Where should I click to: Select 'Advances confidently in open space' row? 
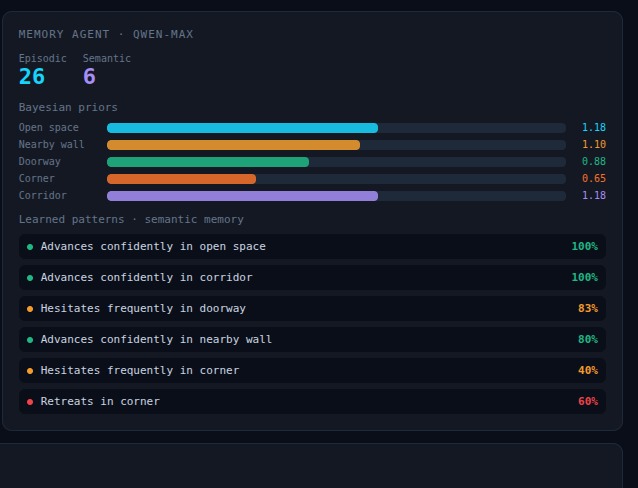coord(312,247)
